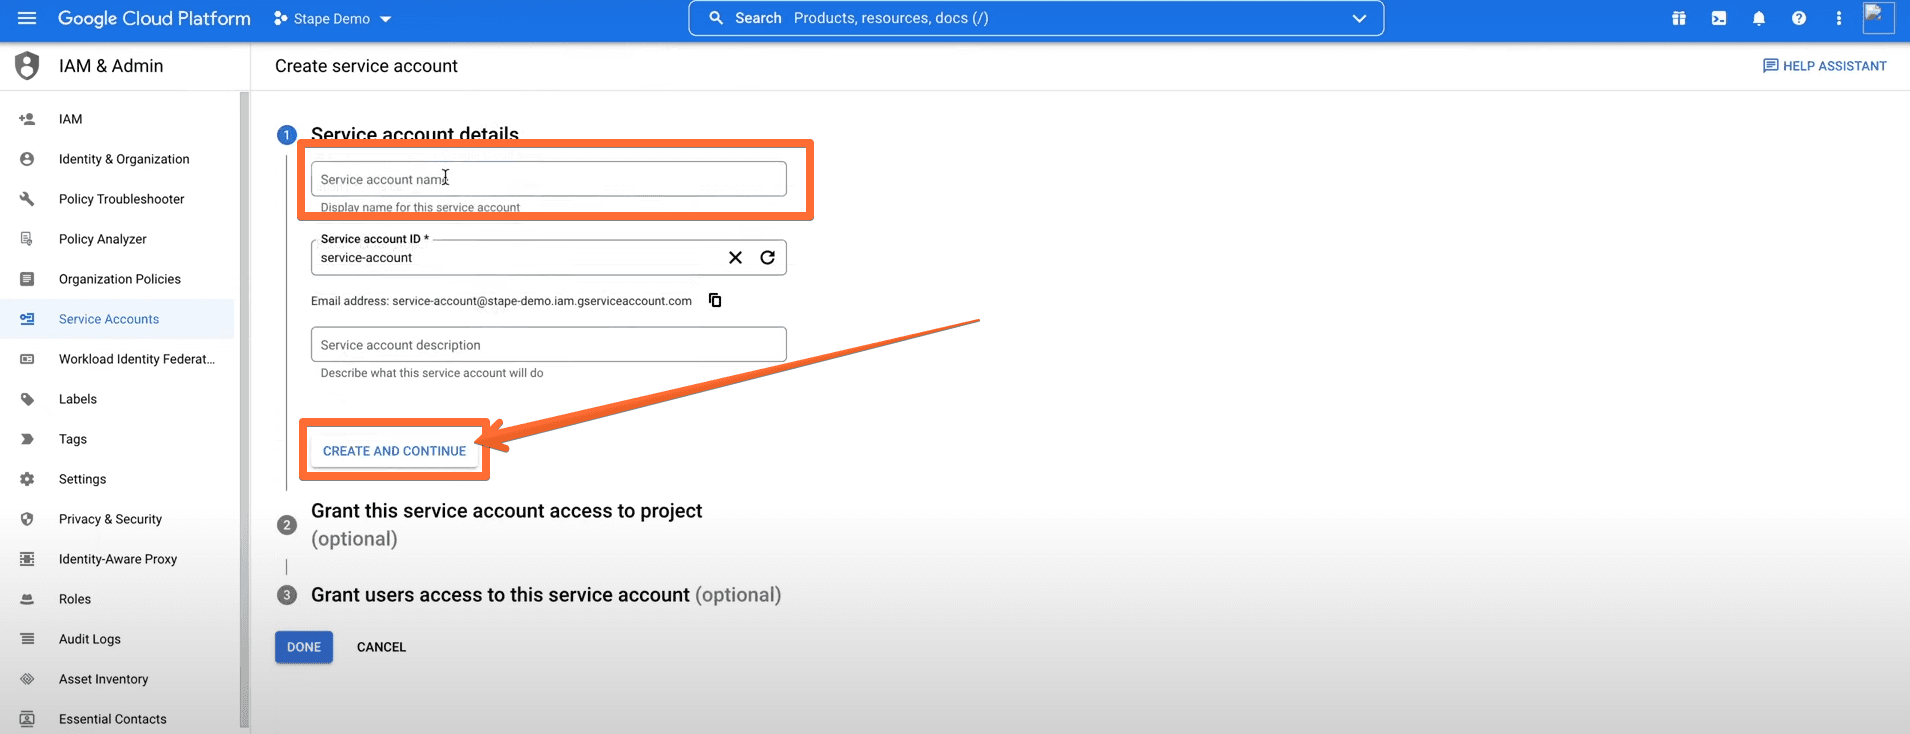The width and height of the screenshot is (1910, 734).
Task: Open Asset Inventory
Action: click(x=103, y=679)
